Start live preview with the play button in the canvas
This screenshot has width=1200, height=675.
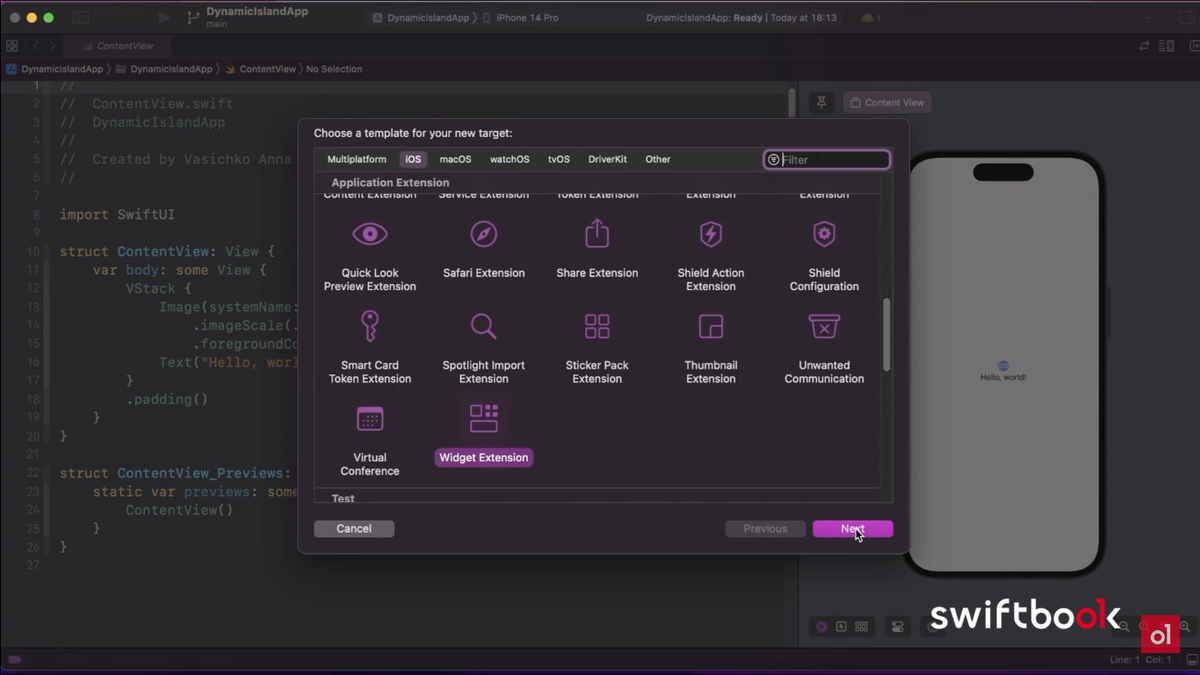point(821,627)
